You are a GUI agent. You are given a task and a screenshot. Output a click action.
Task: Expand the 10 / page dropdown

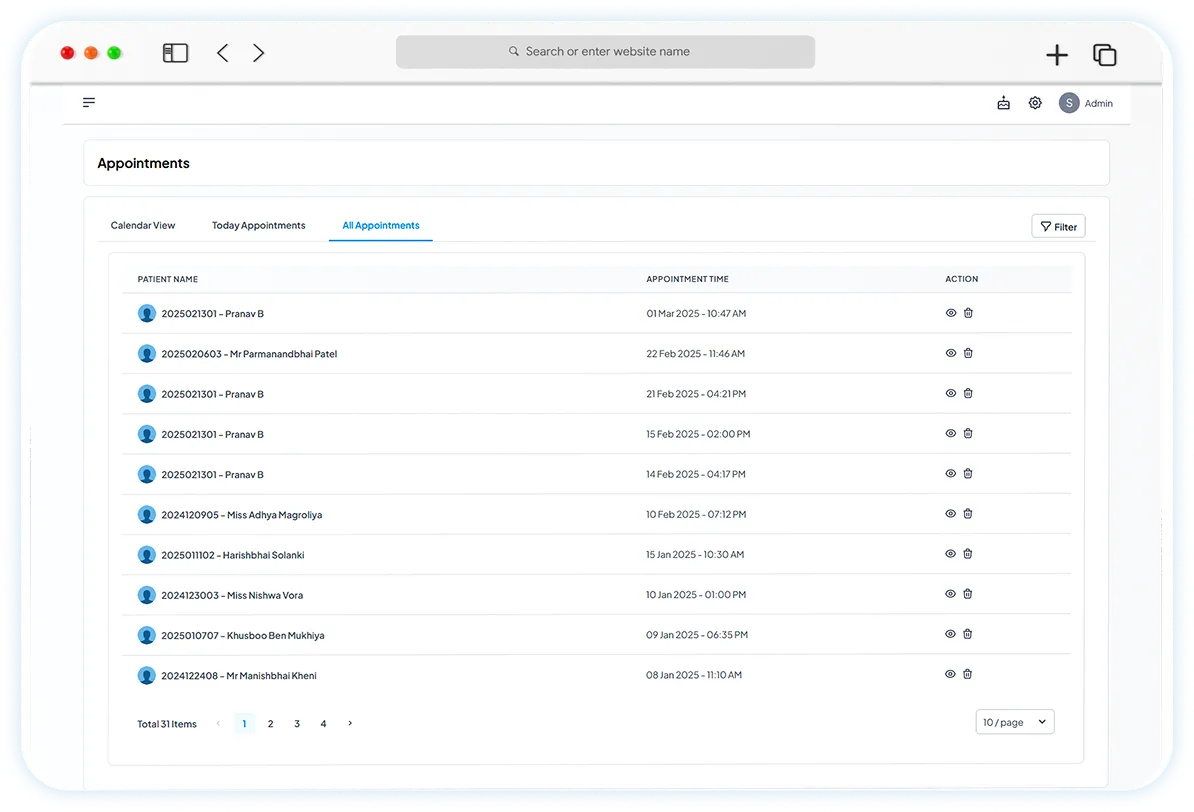(1015, 722)
